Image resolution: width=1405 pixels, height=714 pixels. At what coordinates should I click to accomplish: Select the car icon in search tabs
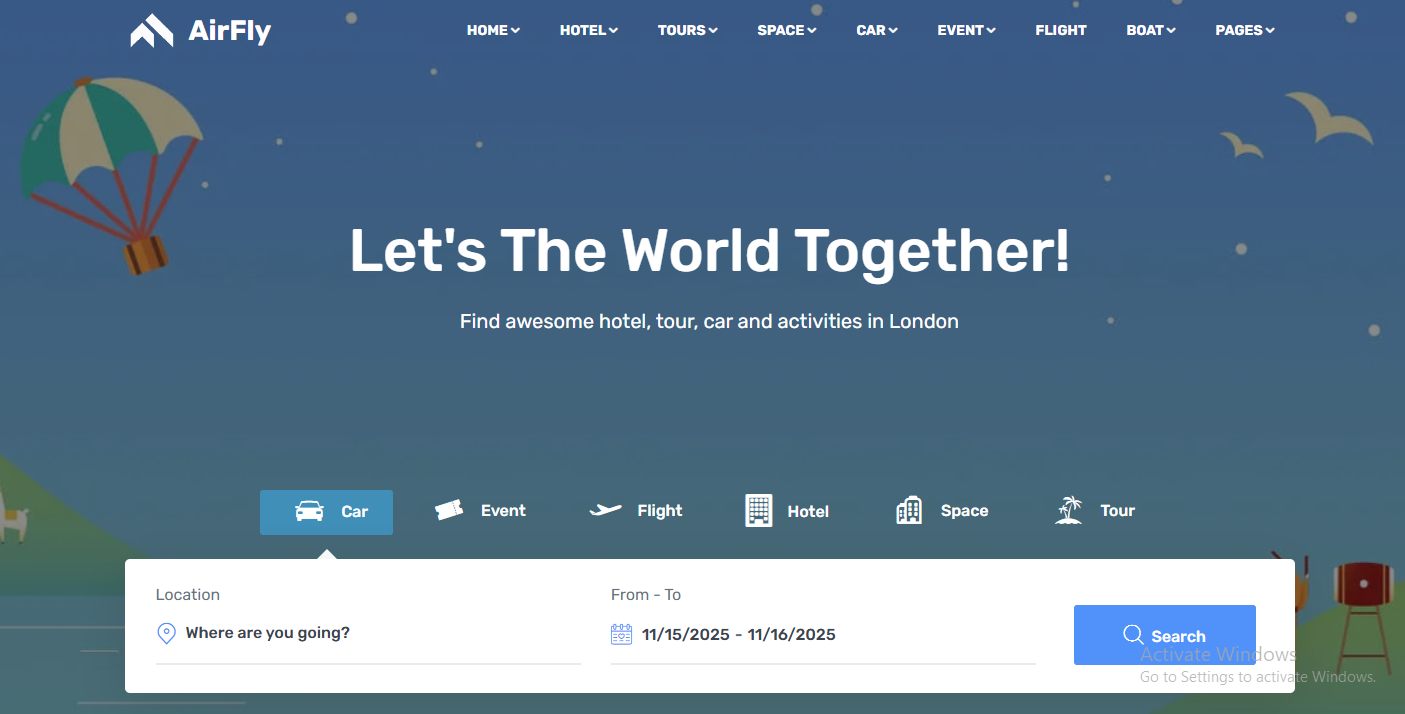pos(310,511)
